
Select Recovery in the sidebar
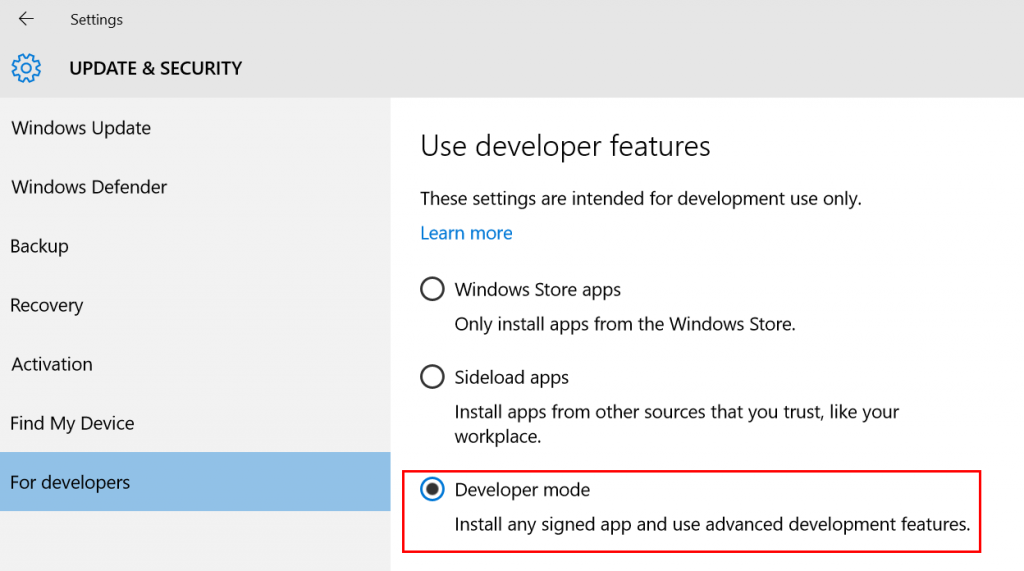click(x=47, y=305)
